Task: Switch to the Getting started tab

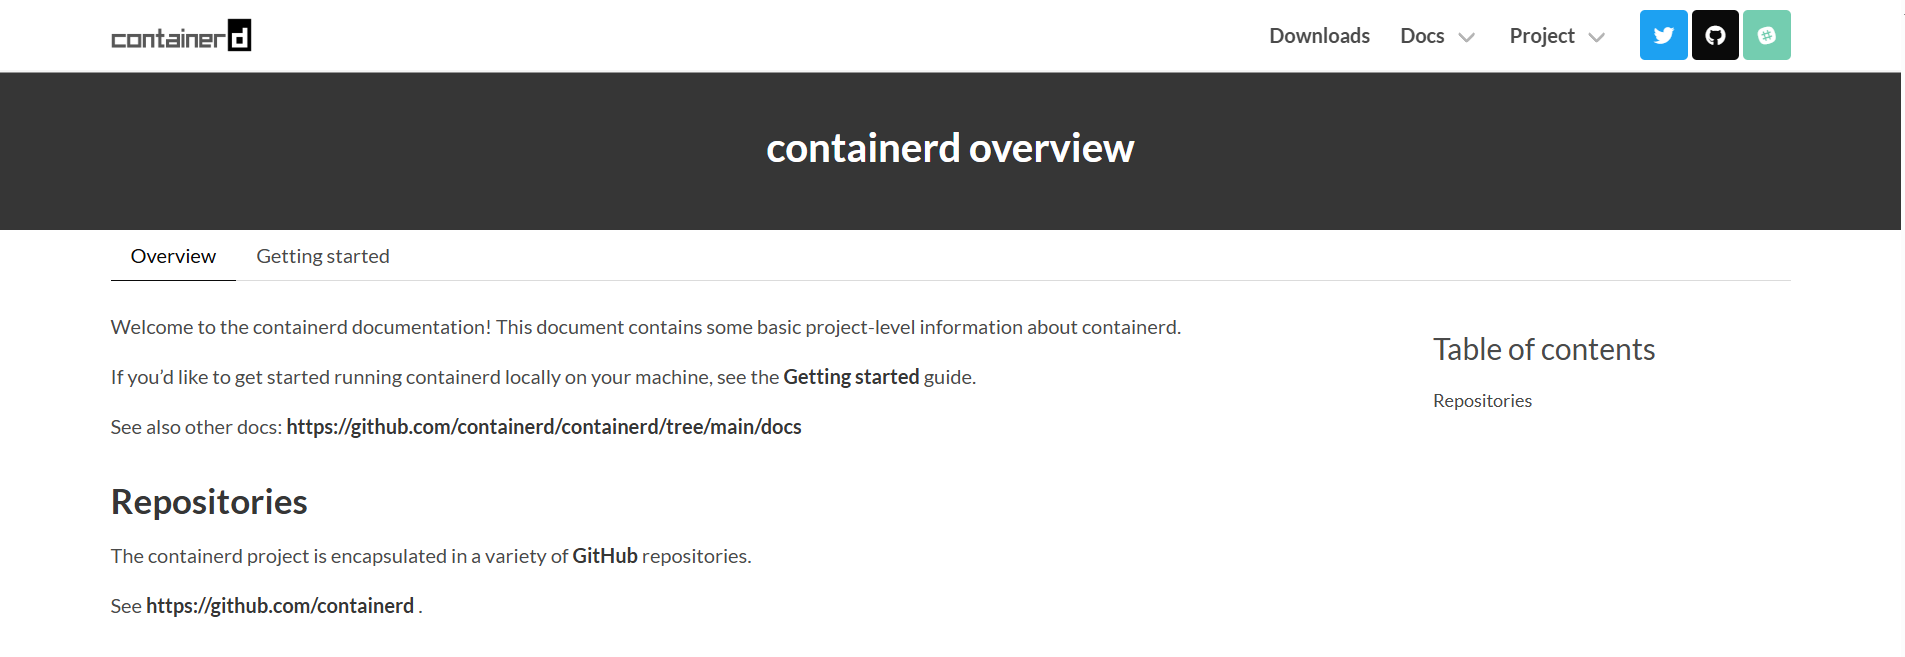Action: [322, 256]
